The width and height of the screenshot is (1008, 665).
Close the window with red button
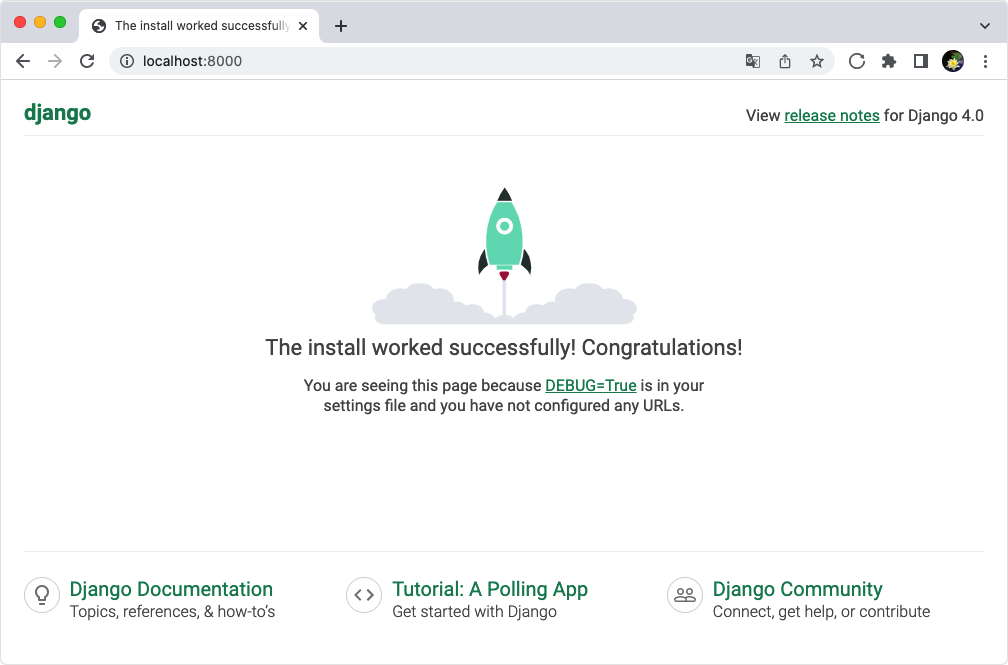coord(20,23)
